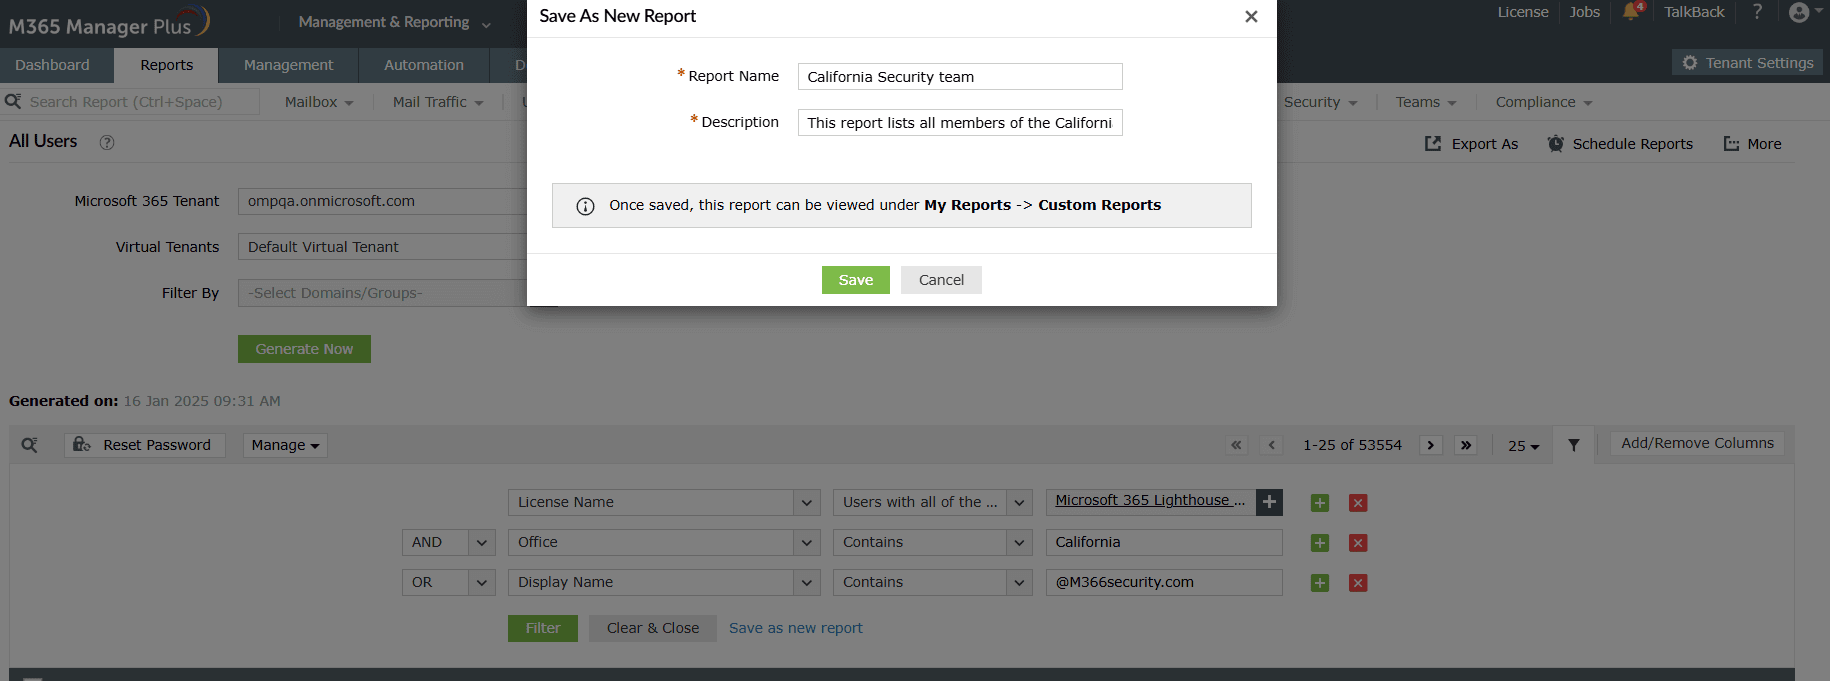Switch to the Dashboard tab

pyautogui.click(x=52, y=65)
